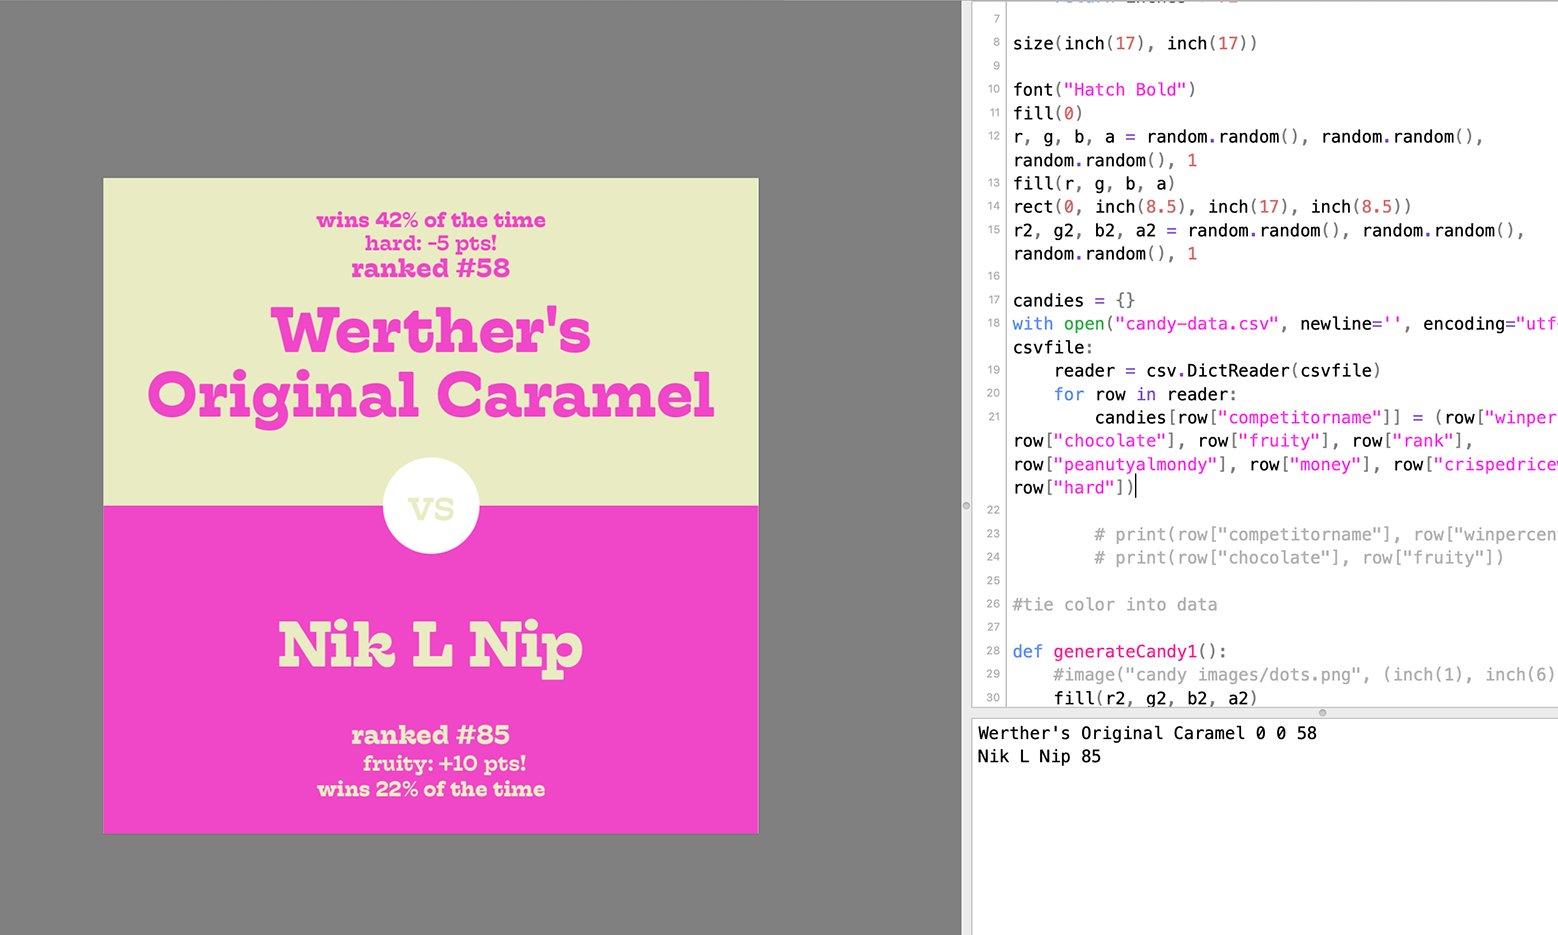Screen dimensions: 1558x935
Task: Click line number 8 in the gutter
Action: (x=996, y=42)
